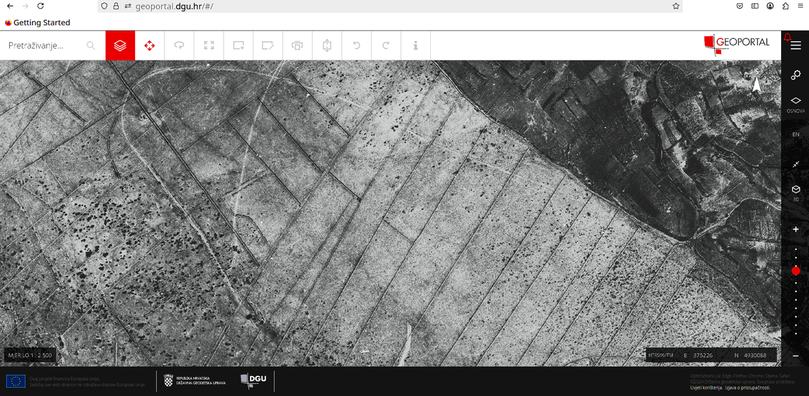809x396 pixels.
Task: Open the Uvjeti korištenja link
Action: pyautogui.click(x=705, y=387)
